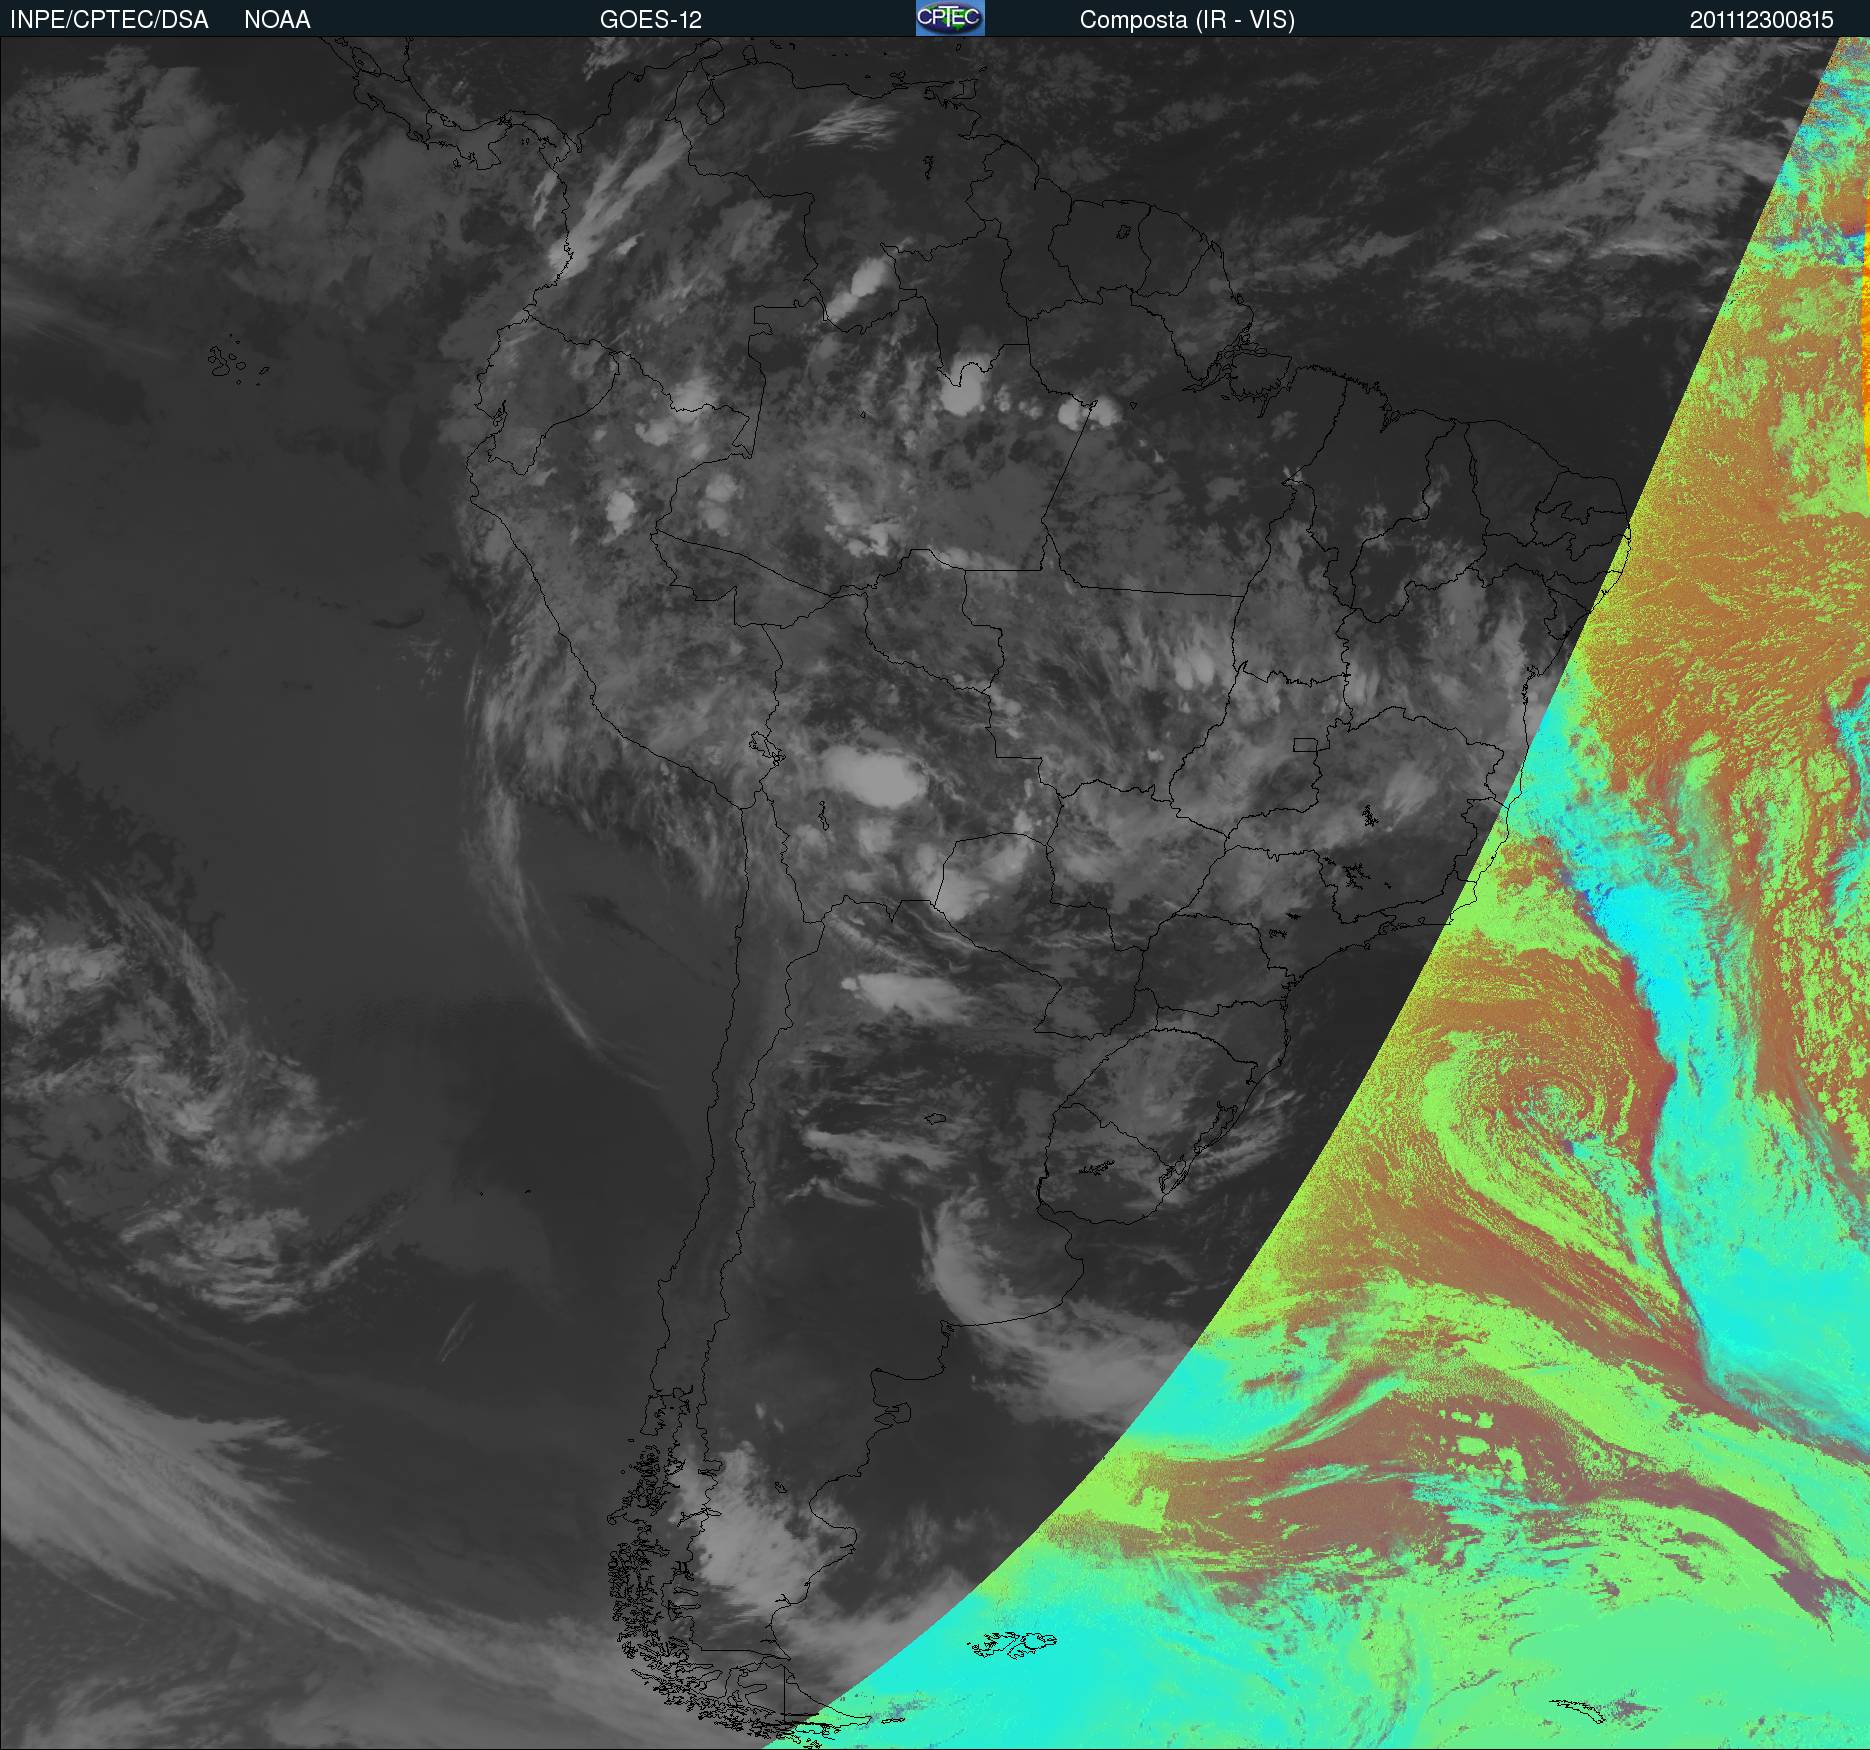
Task: Click the CPTEC logo in header
Action: pyautogui.click(x=950, y=18)
